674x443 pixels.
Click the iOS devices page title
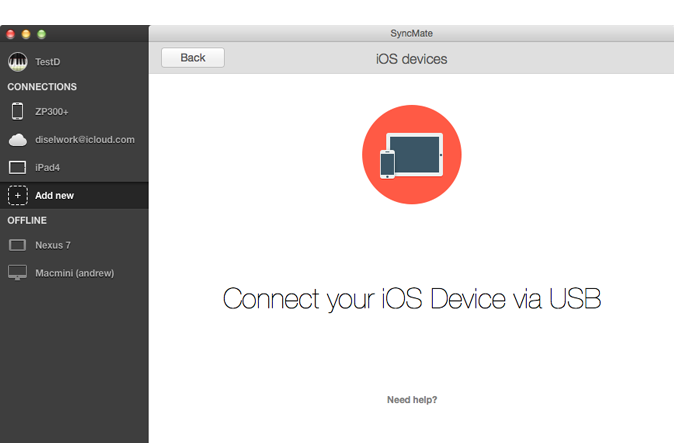pos(411,59)
